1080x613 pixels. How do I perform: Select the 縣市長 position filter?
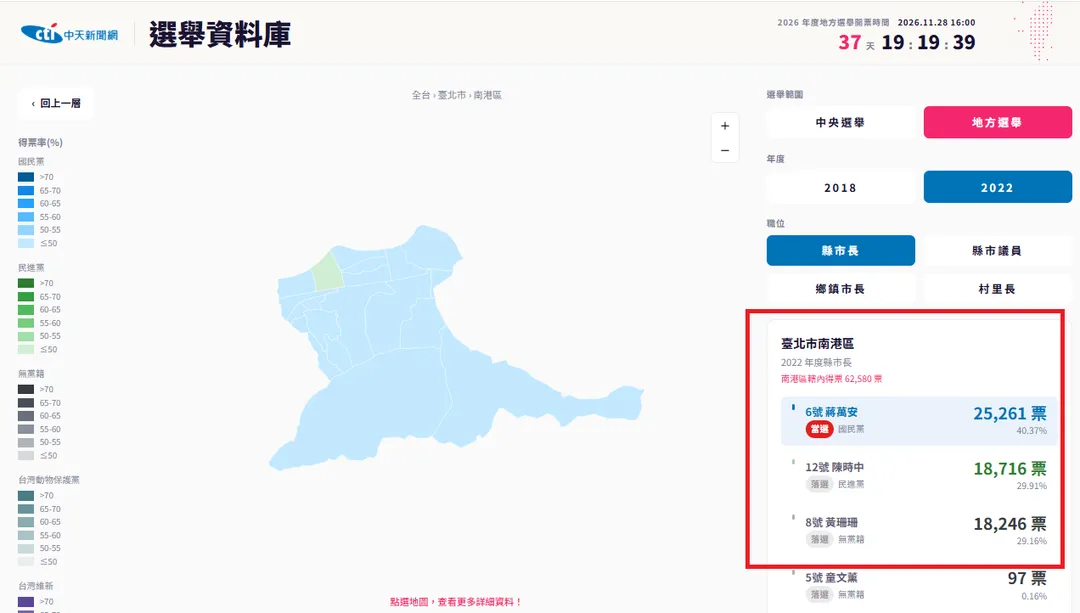click(x=840, y=251)
